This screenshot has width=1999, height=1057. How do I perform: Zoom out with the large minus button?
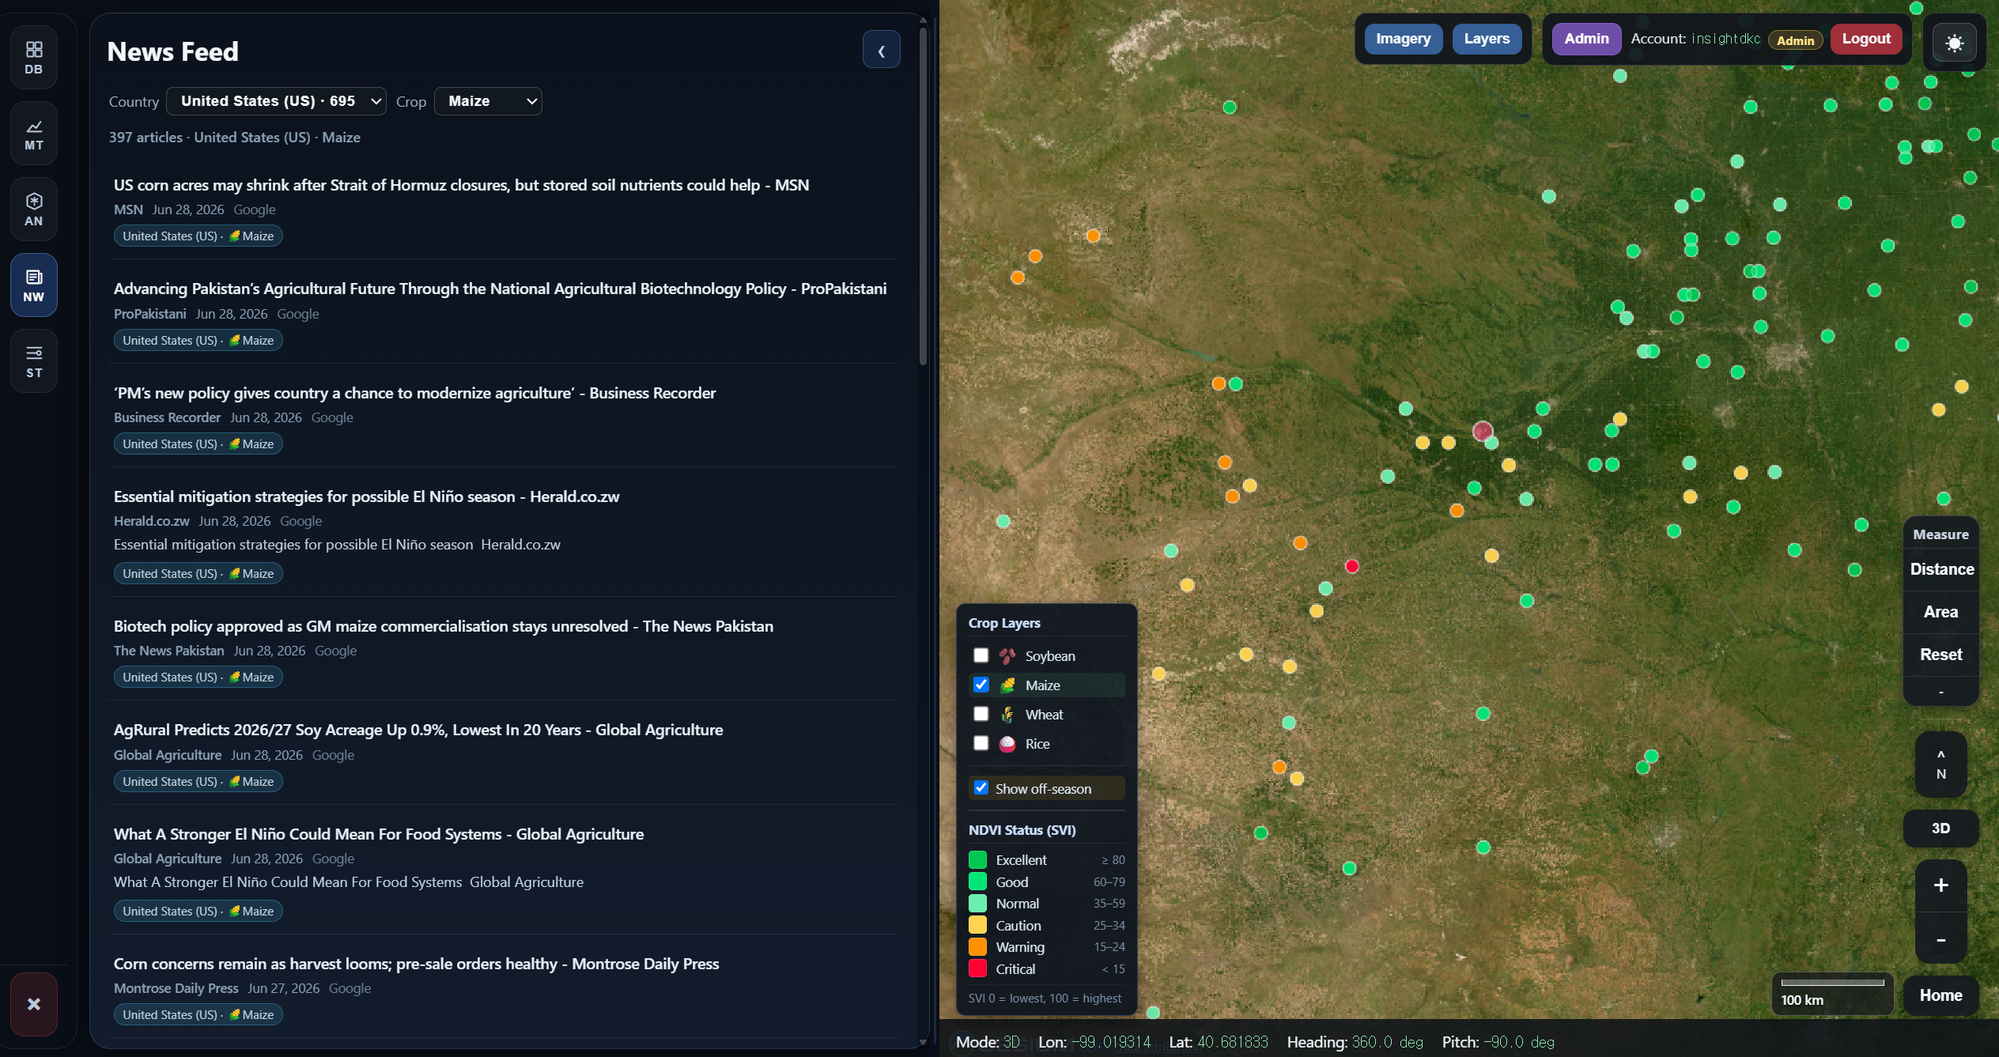[x=1941, y=940]
